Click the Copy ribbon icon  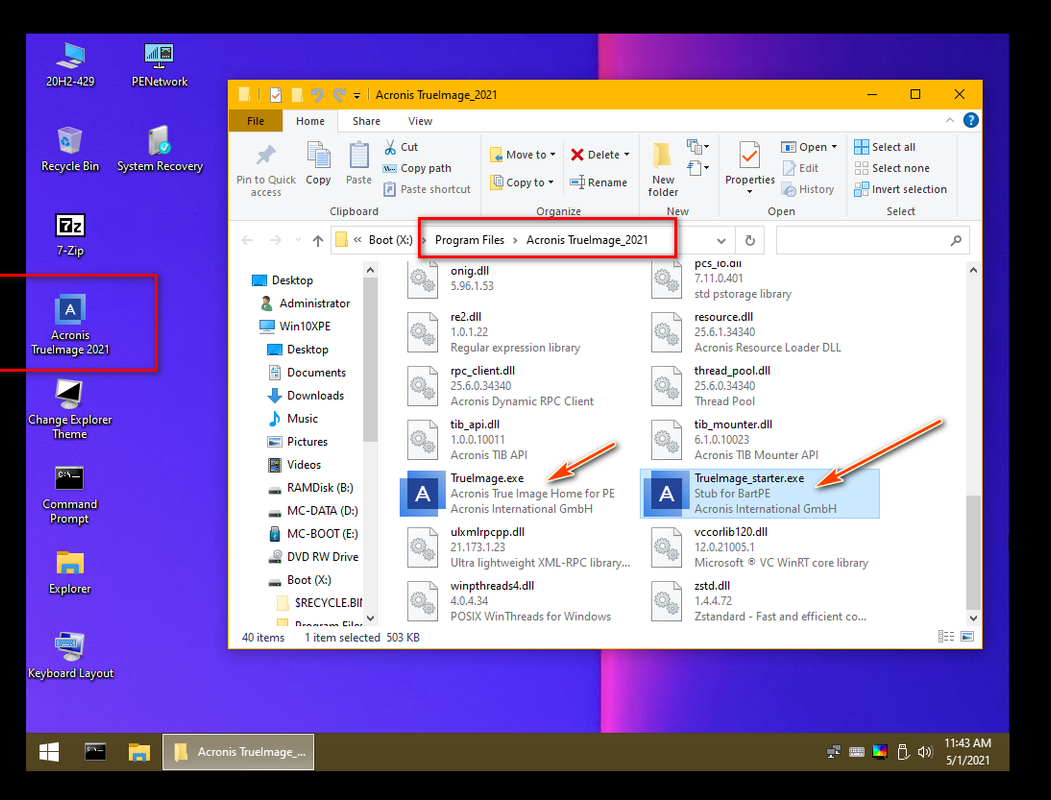(318, 163)
